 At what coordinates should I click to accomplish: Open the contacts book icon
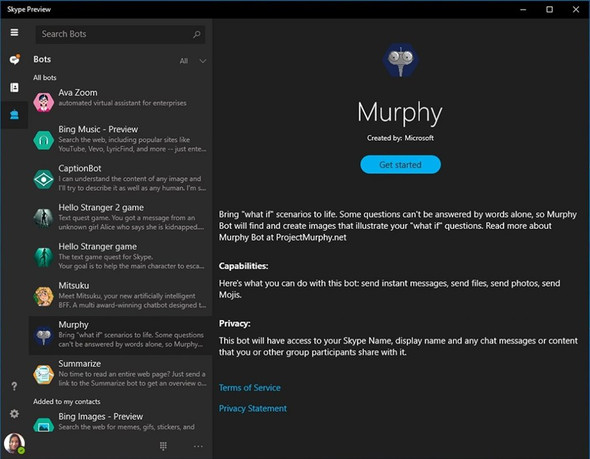(x=14, y=87)
